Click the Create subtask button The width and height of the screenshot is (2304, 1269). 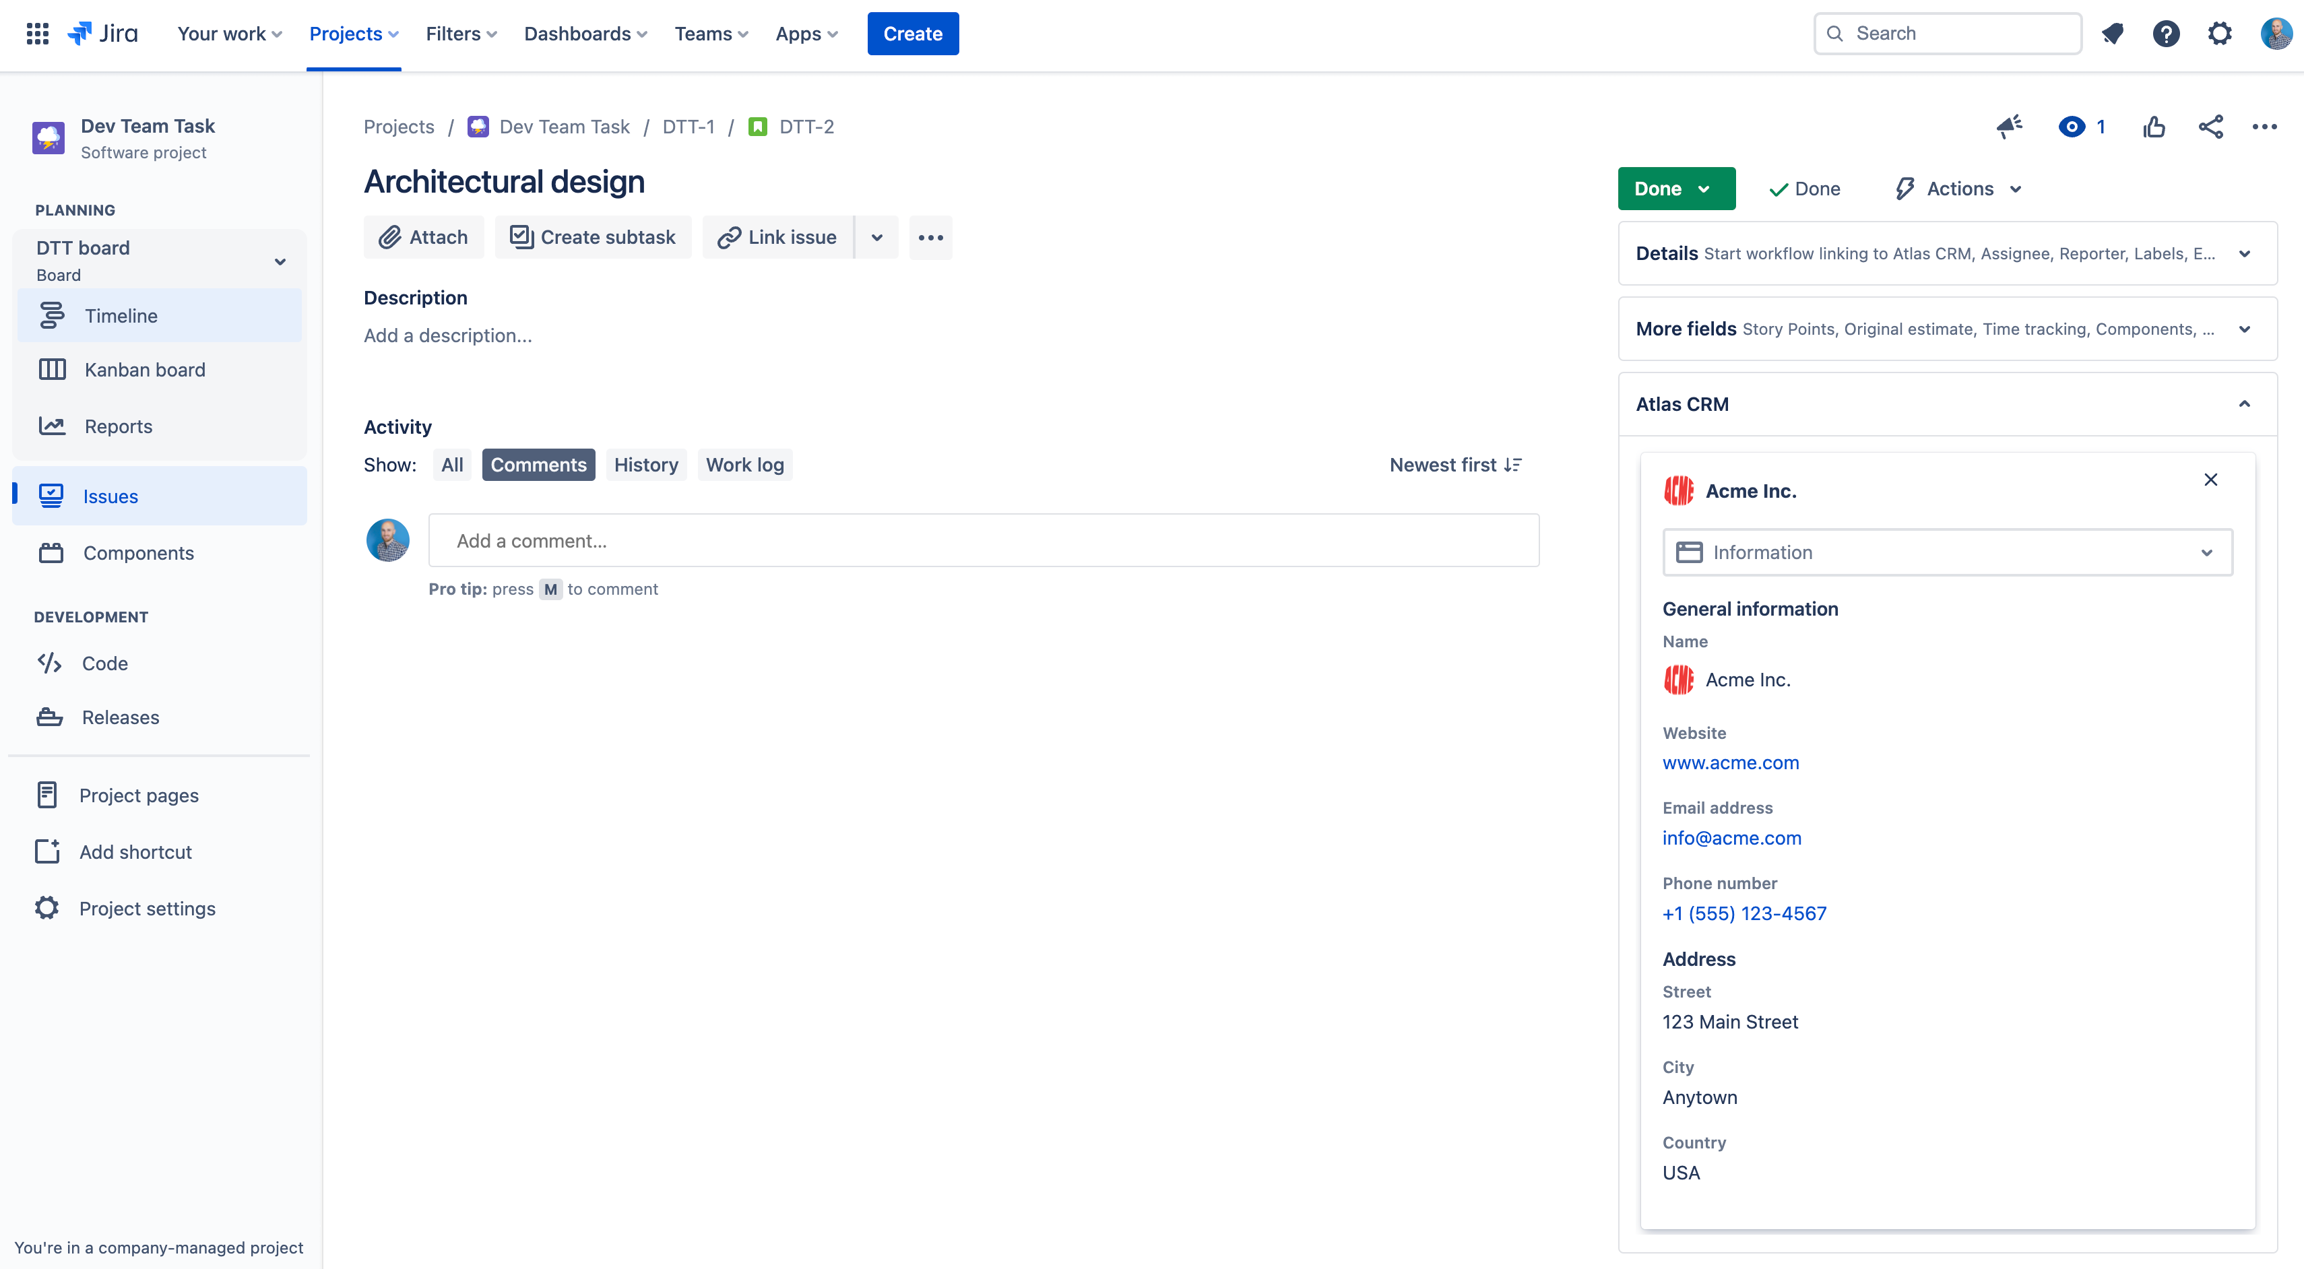tap(593, 238)
